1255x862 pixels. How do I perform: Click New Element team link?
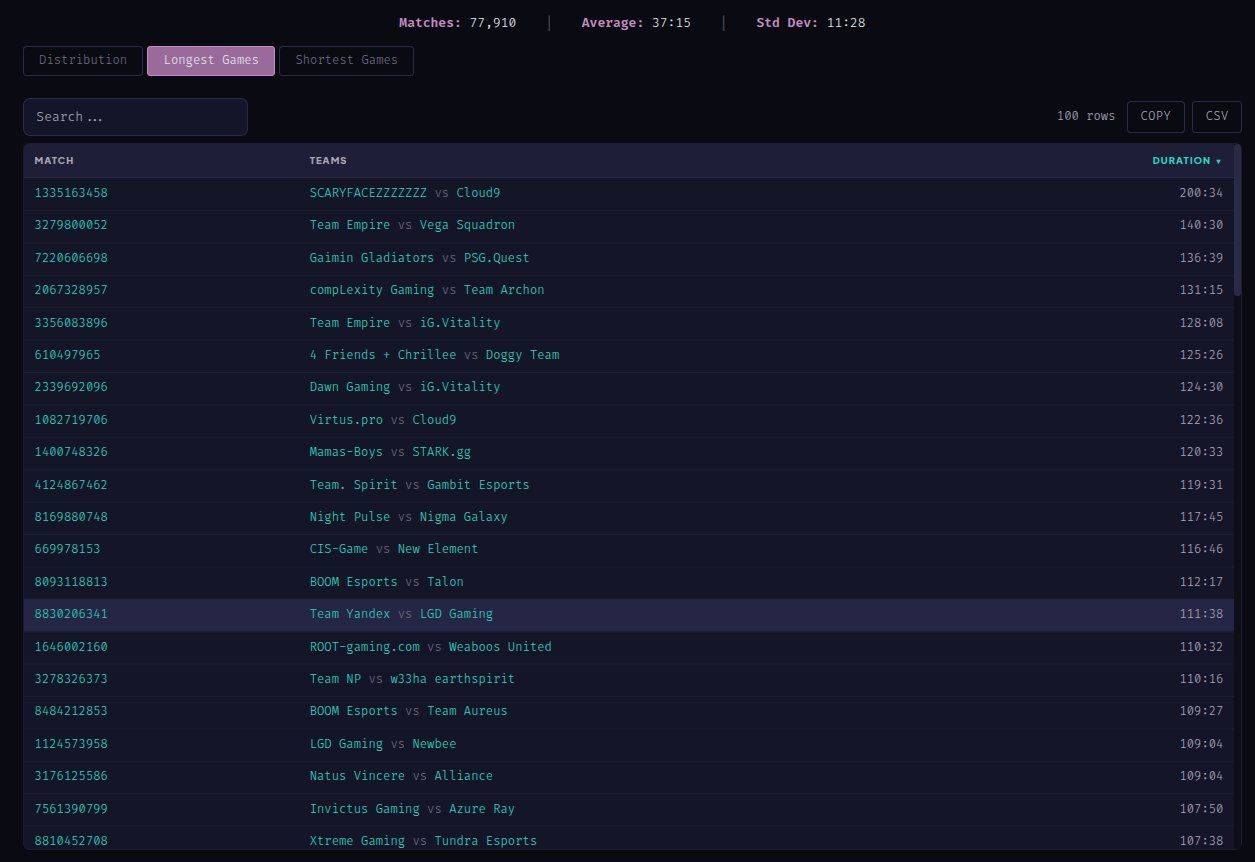[438, 549]
